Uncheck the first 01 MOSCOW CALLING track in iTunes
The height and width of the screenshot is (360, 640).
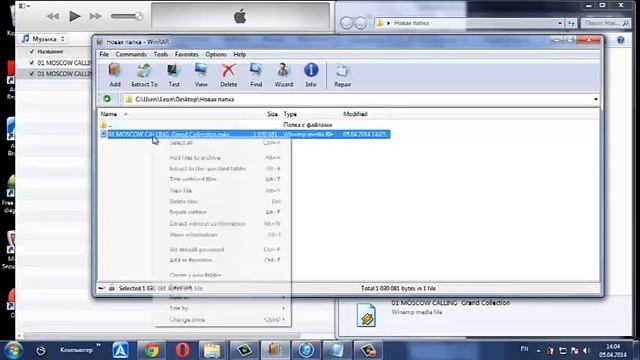tap(32, 62)
